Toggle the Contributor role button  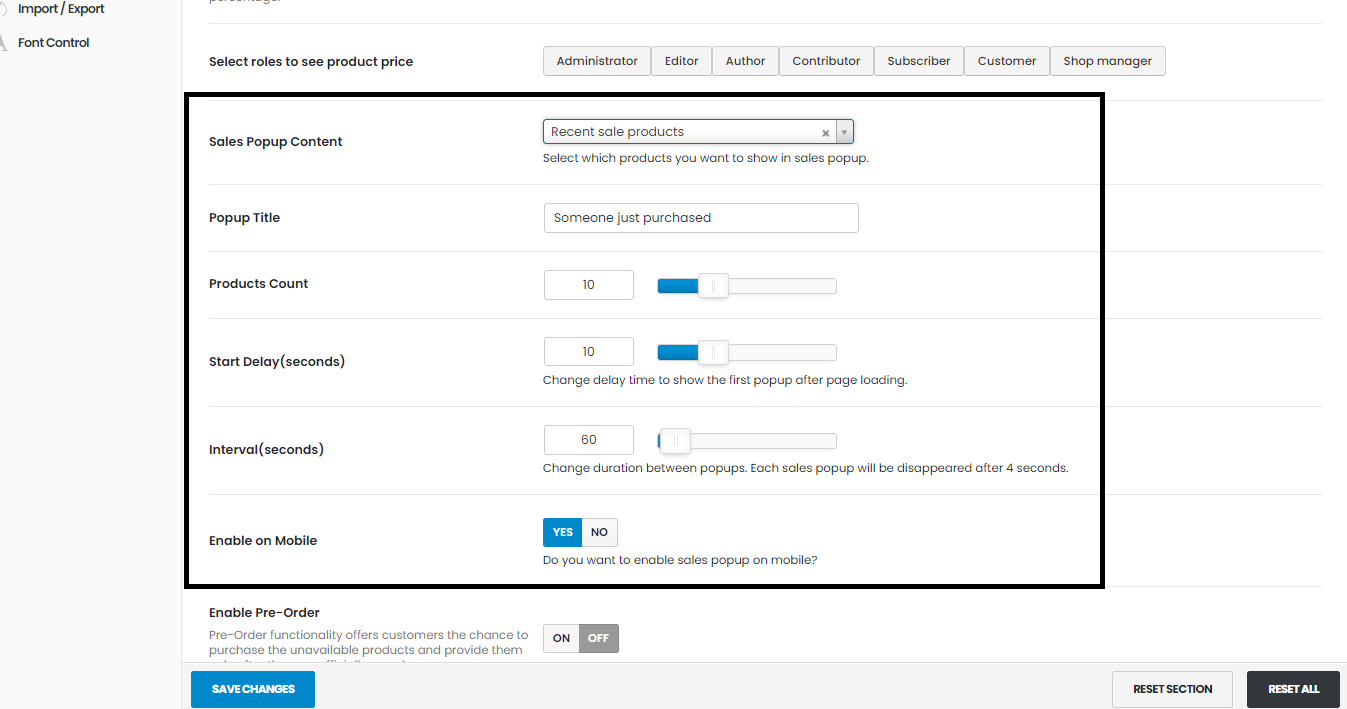click(x=826, y=61)
